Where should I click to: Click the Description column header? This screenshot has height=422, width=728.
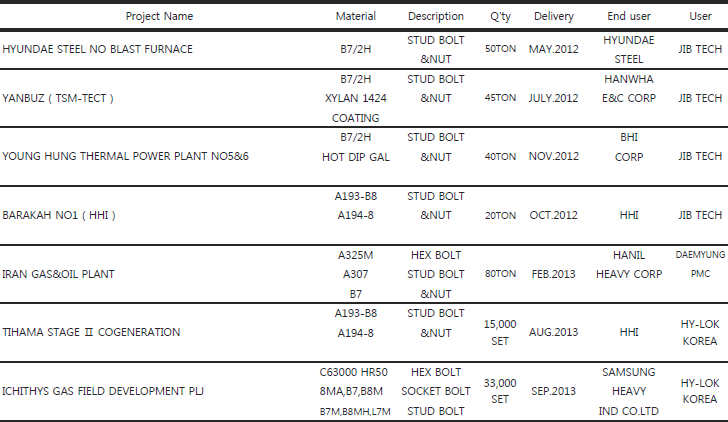pyautogui.click(x=436, y=16)
